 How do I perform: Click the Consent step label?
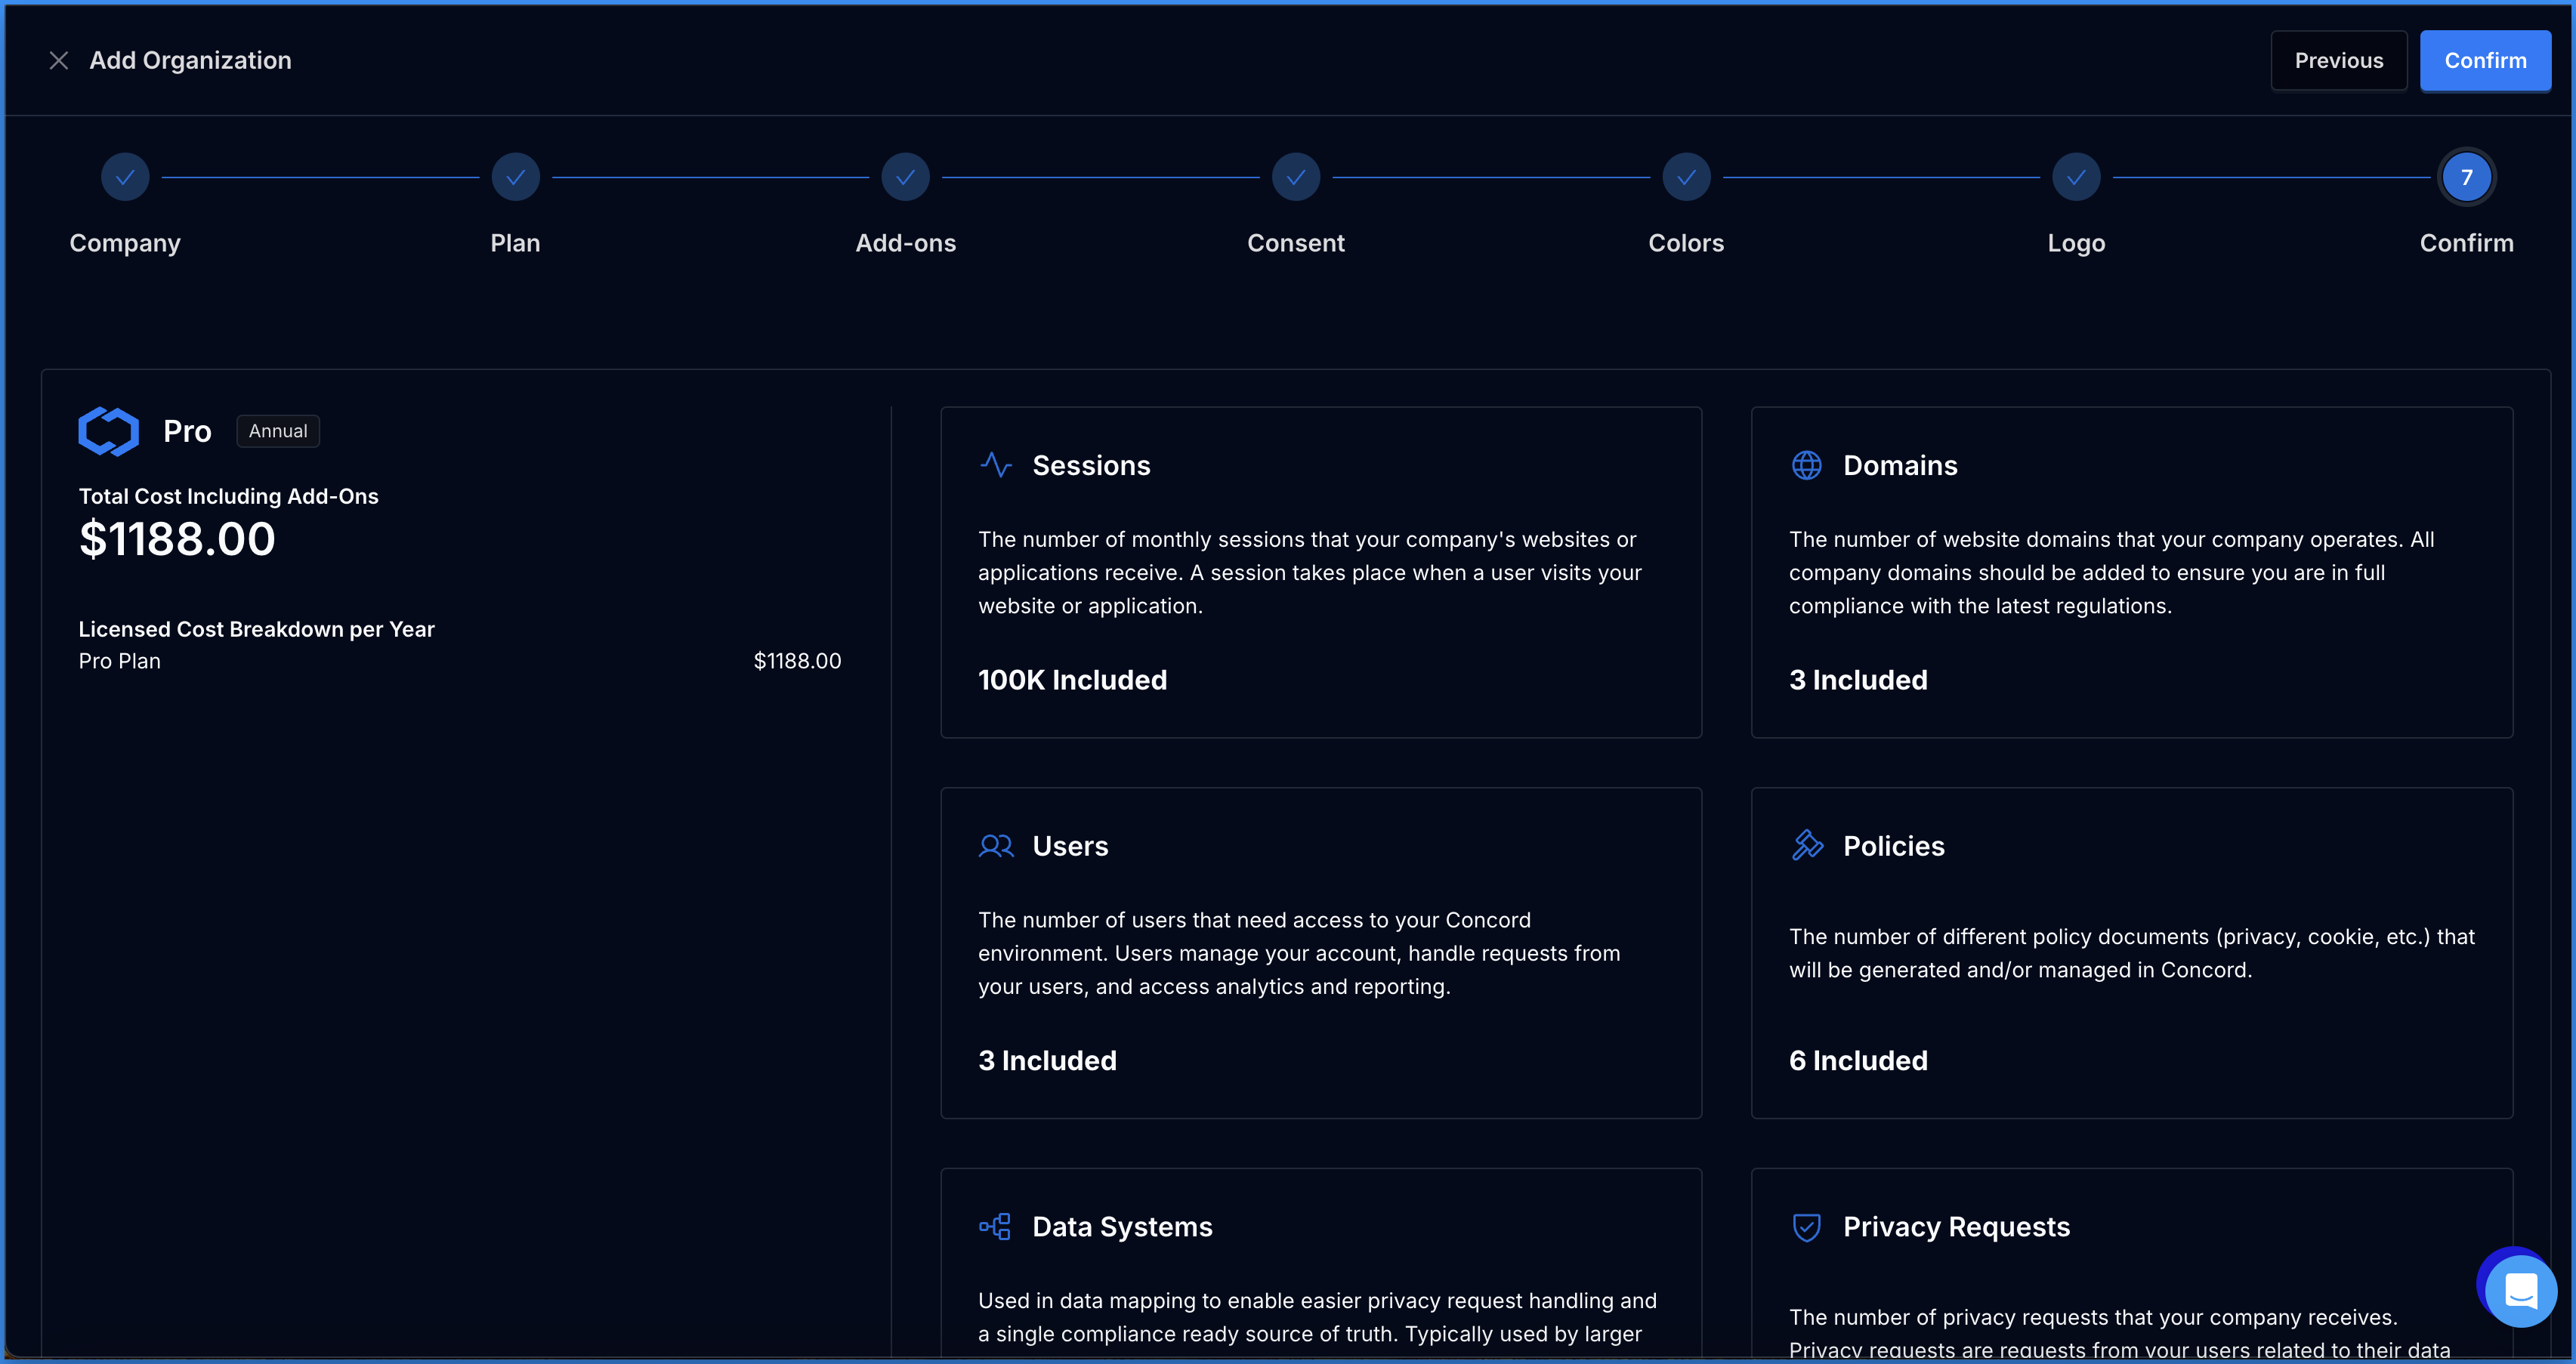1296,243
